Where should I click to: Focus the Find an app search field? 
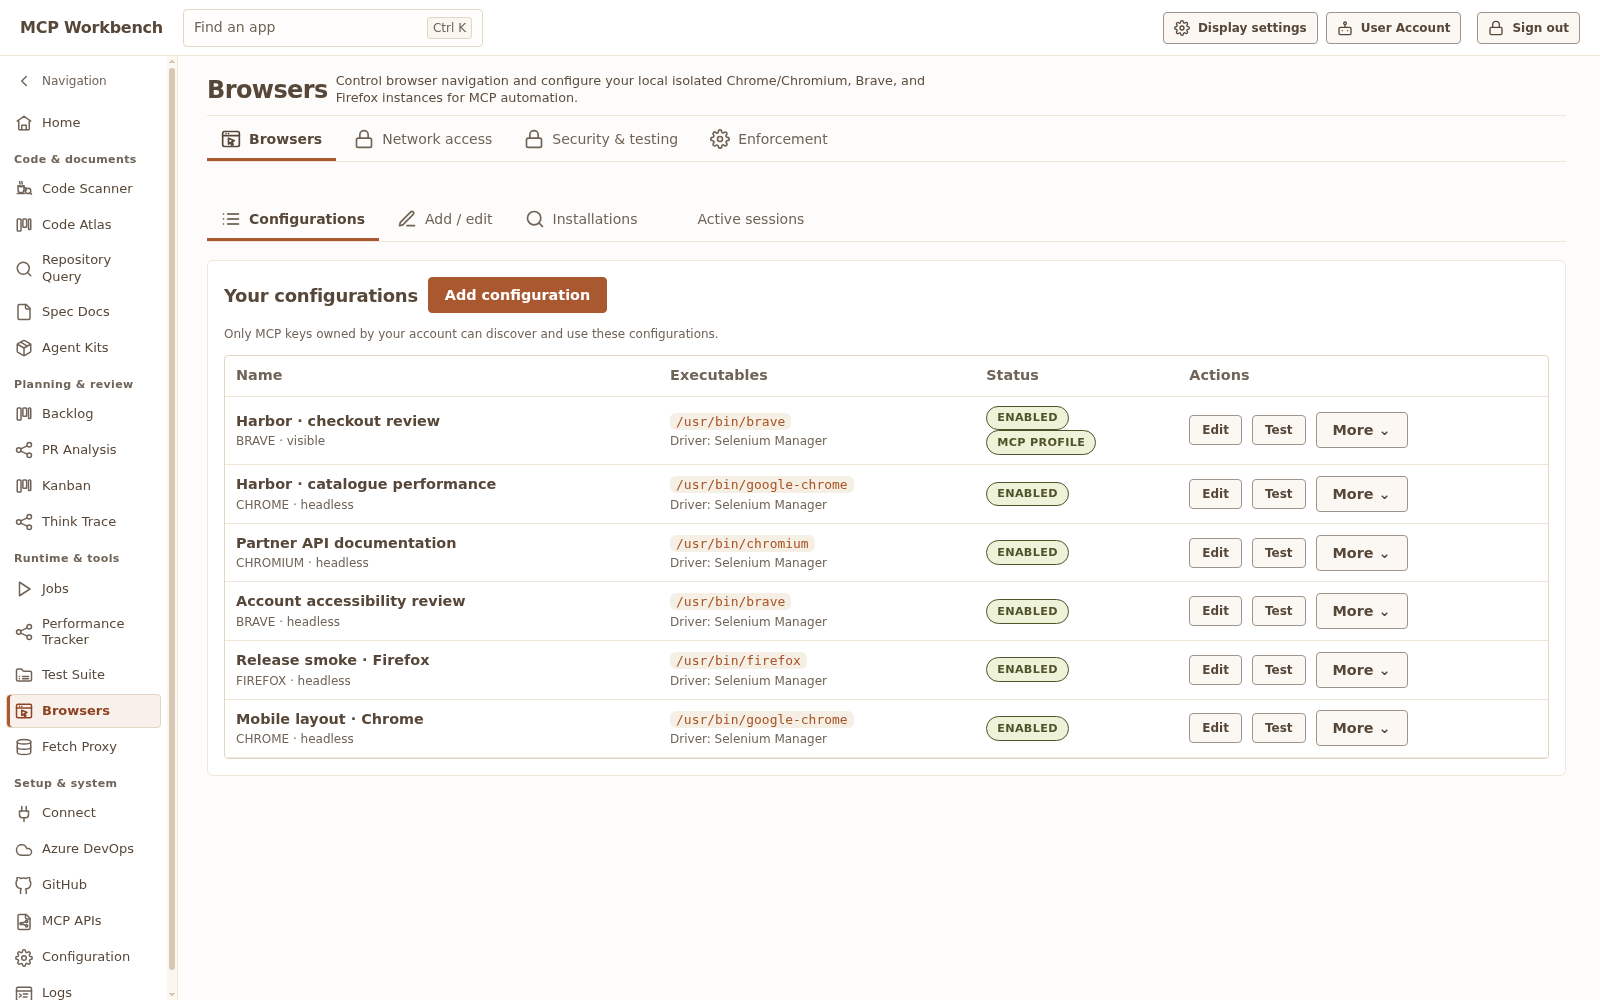[333, 28]
